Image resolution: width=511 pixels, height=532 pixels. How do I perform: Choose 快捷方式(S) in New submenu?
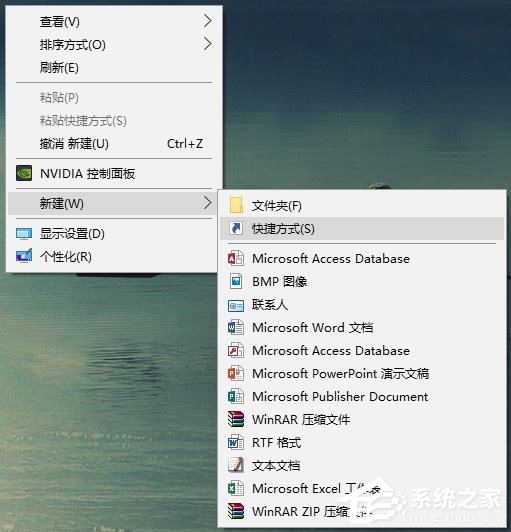(362, 229)
